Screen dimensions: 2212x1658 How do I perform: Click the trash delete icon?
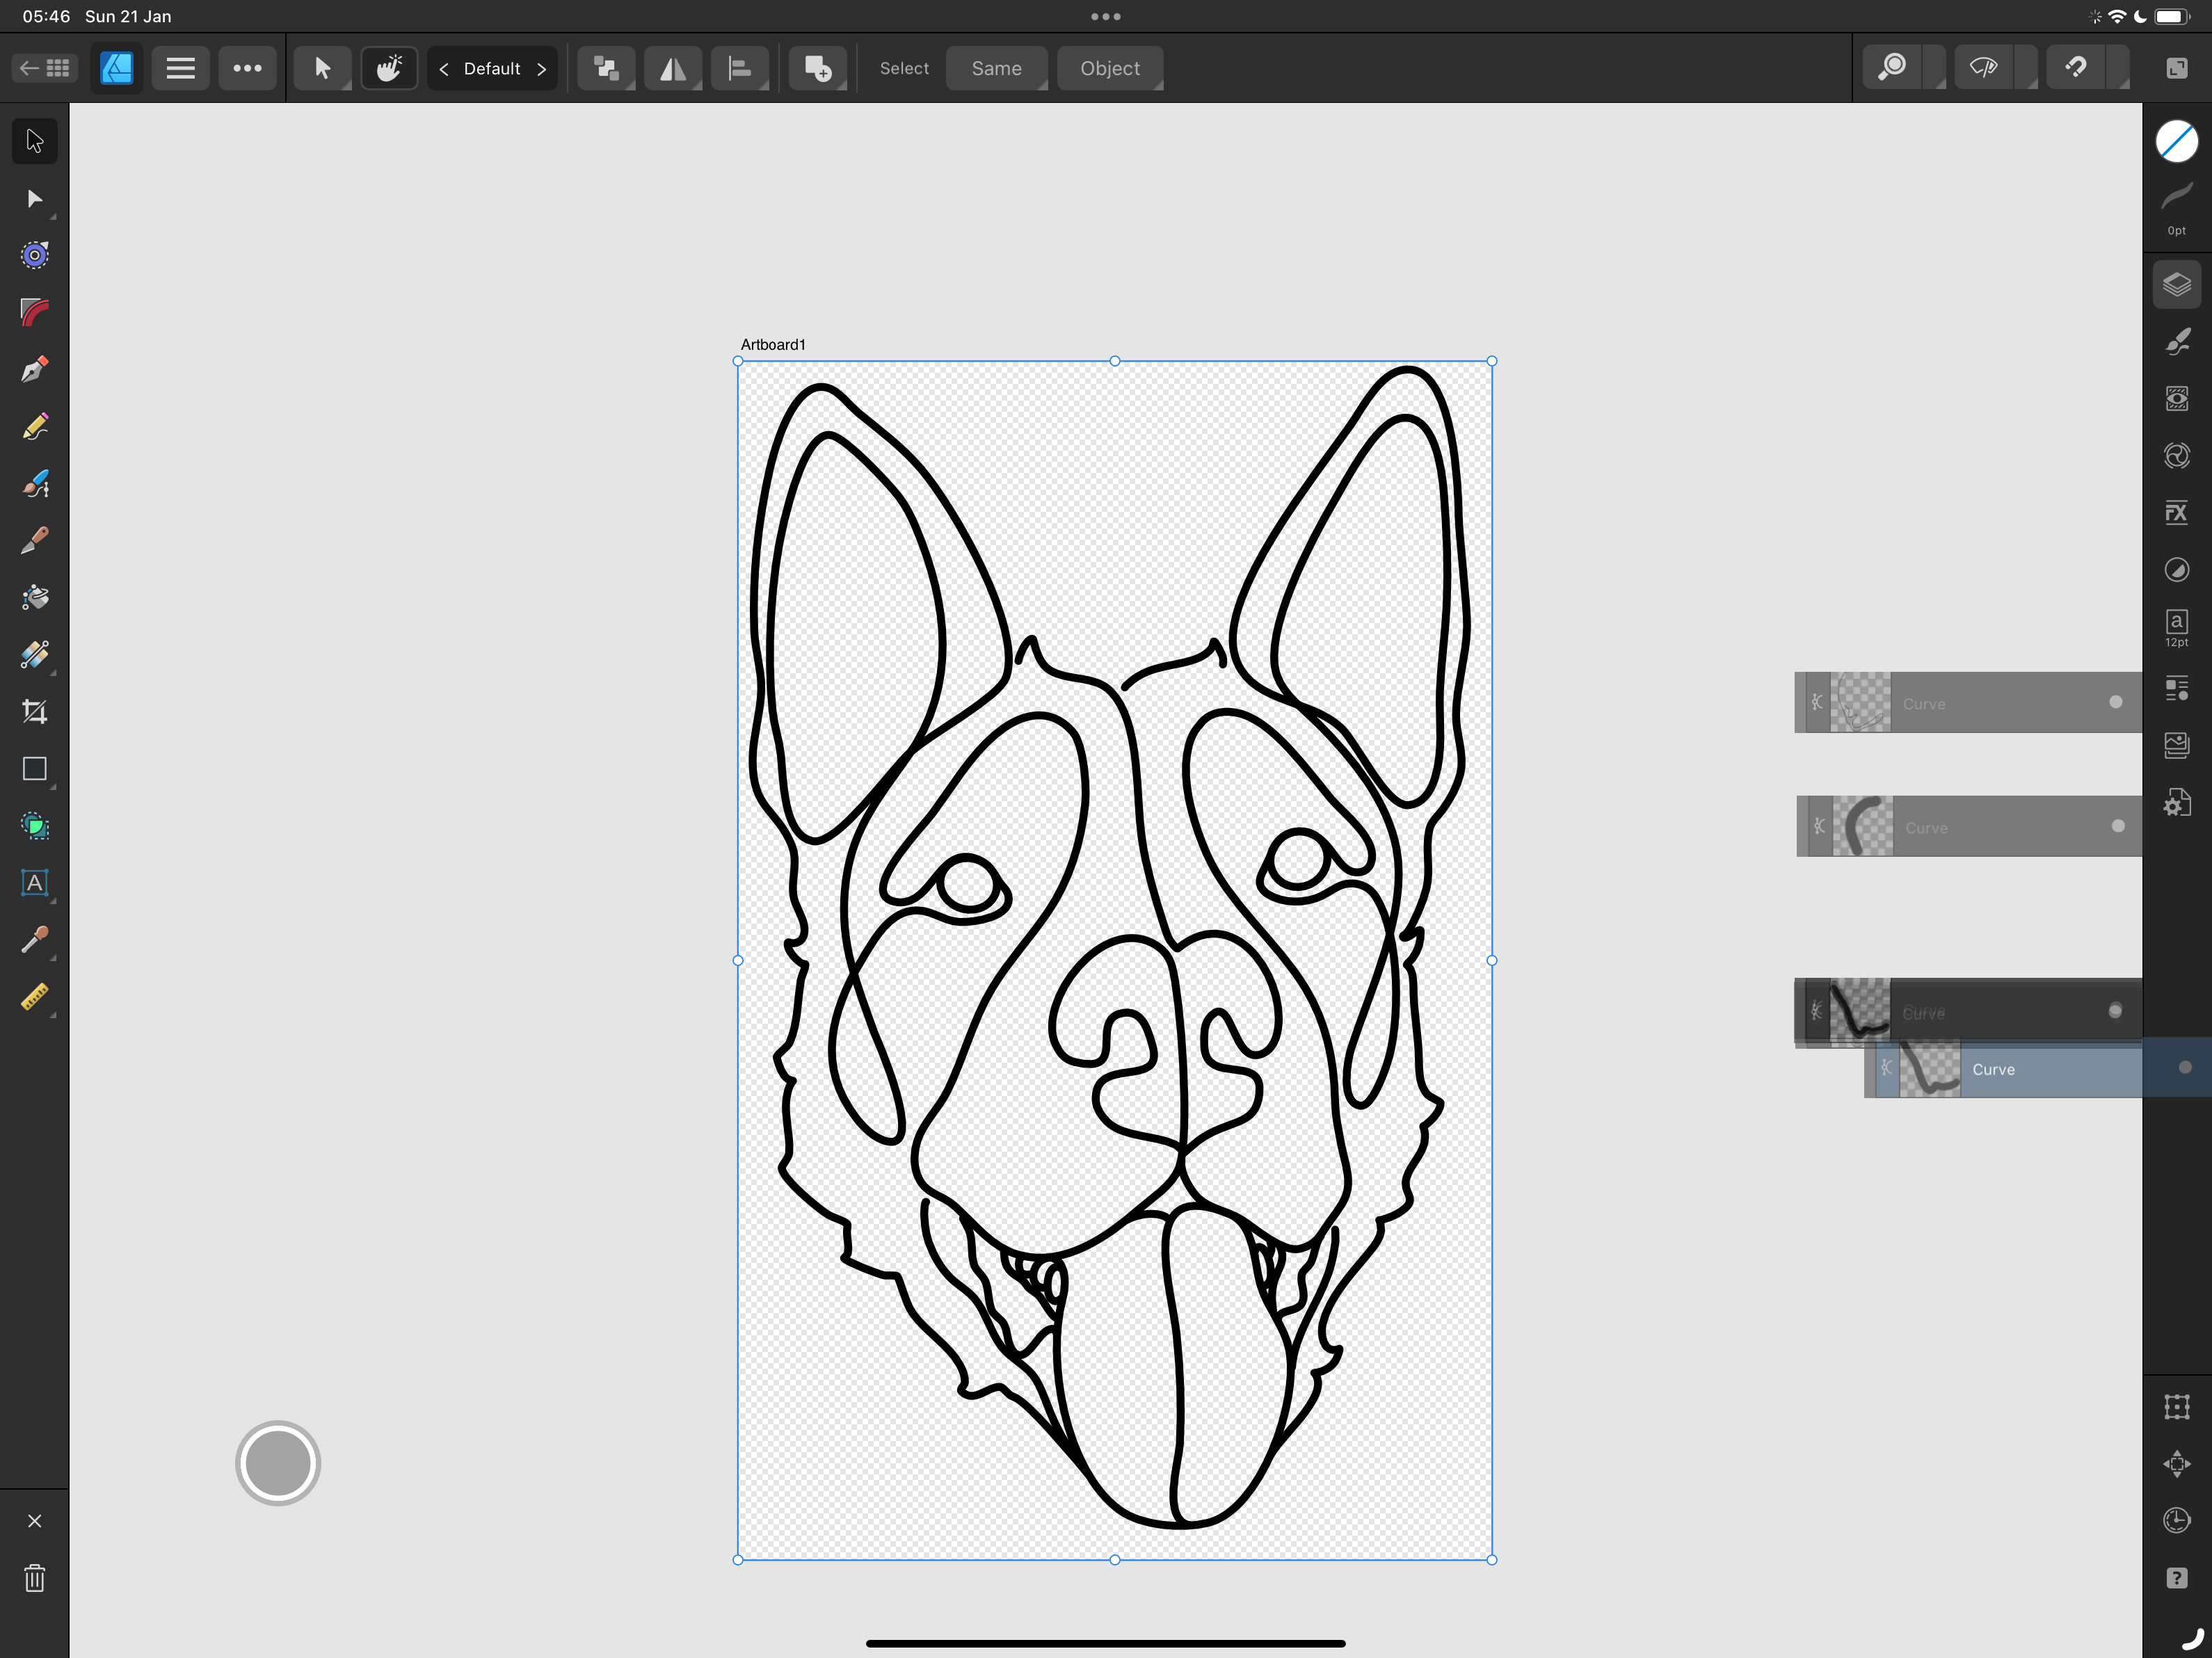pyautogui.click(x=35, y=1579)
